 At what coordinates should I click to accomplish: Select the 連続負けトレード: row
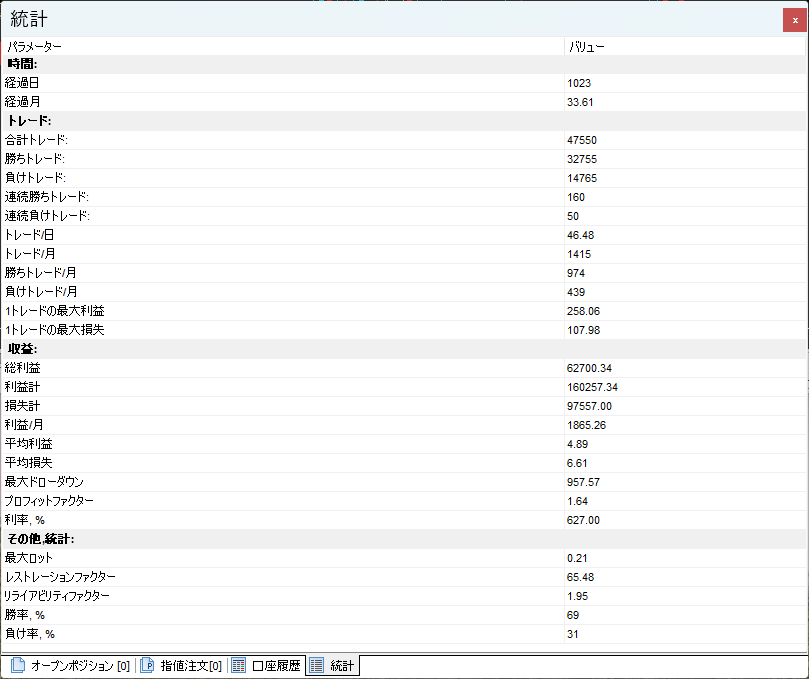(x=404, y=216)
